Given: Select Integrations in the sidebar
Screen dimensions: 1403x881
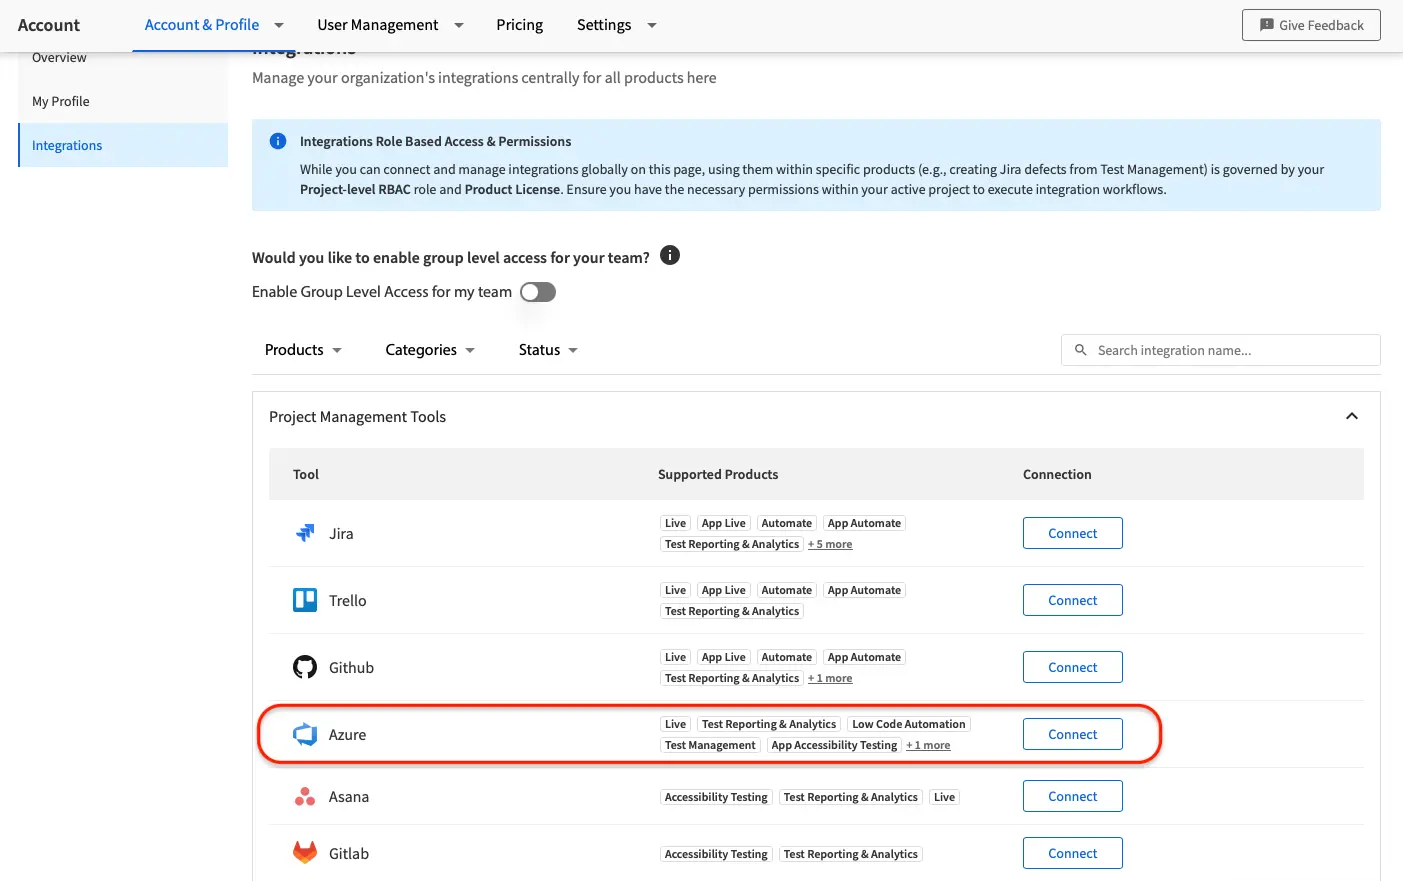Looking at the screenshot, I should [123, 145].
